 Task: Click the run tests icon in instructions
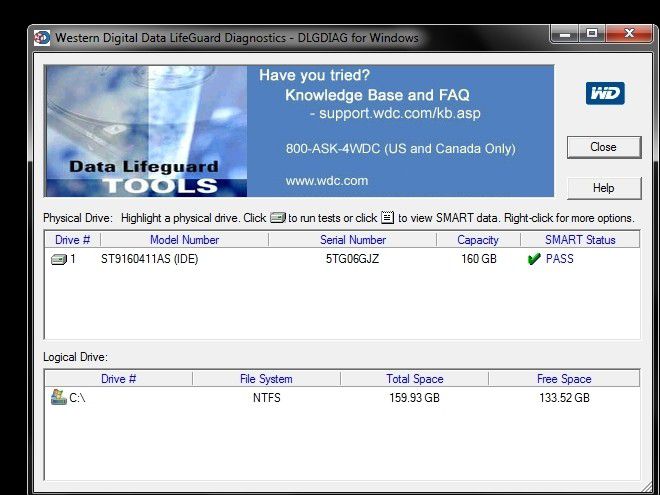point(277,218)
